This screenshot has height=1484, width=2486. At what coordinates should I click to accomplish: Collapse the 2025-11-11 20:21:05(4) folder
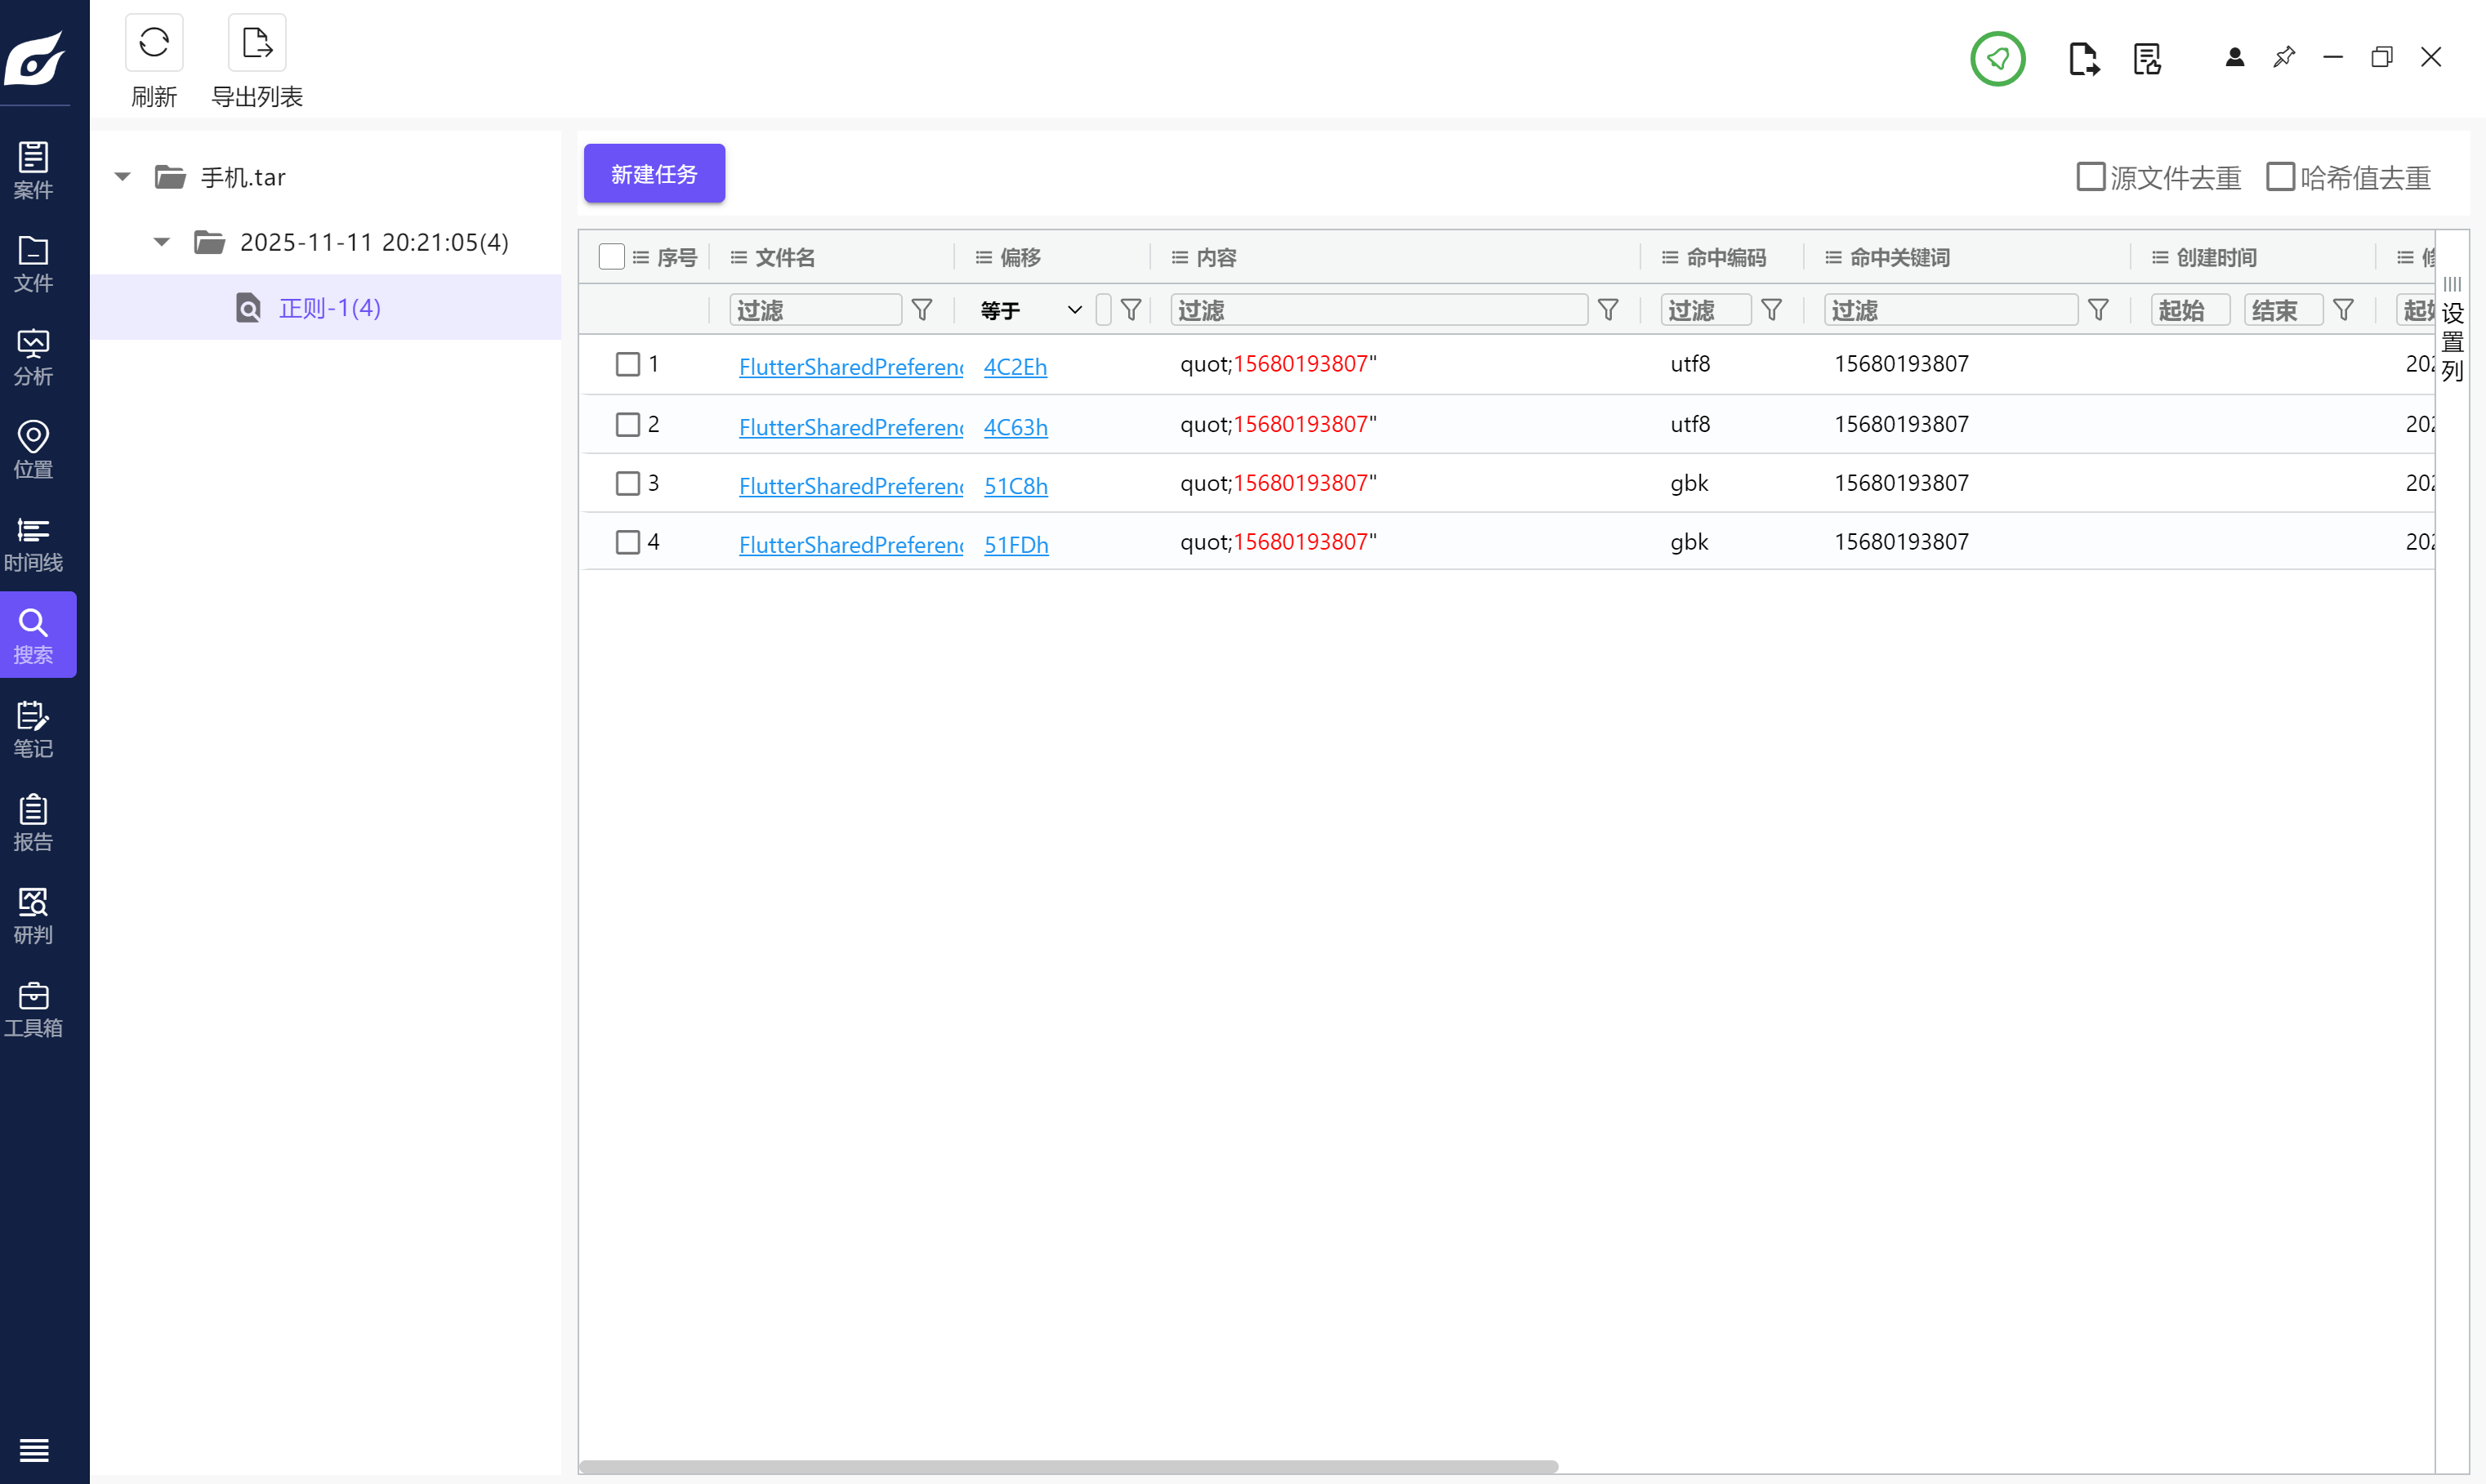(162, 242)
